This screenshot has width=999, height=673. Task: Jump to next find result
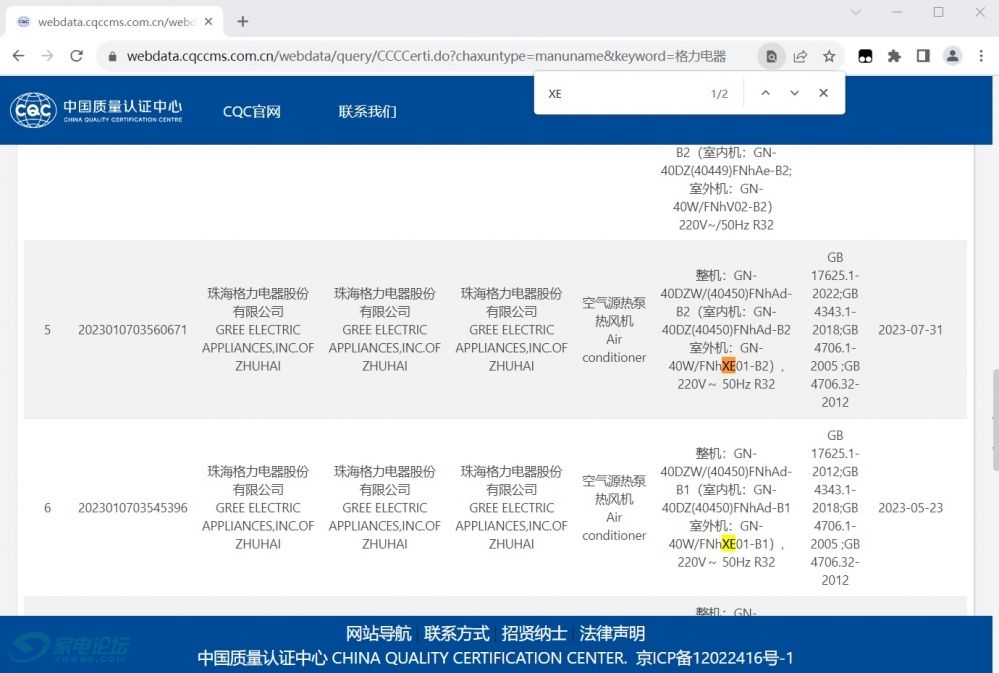tap(794, 93)
